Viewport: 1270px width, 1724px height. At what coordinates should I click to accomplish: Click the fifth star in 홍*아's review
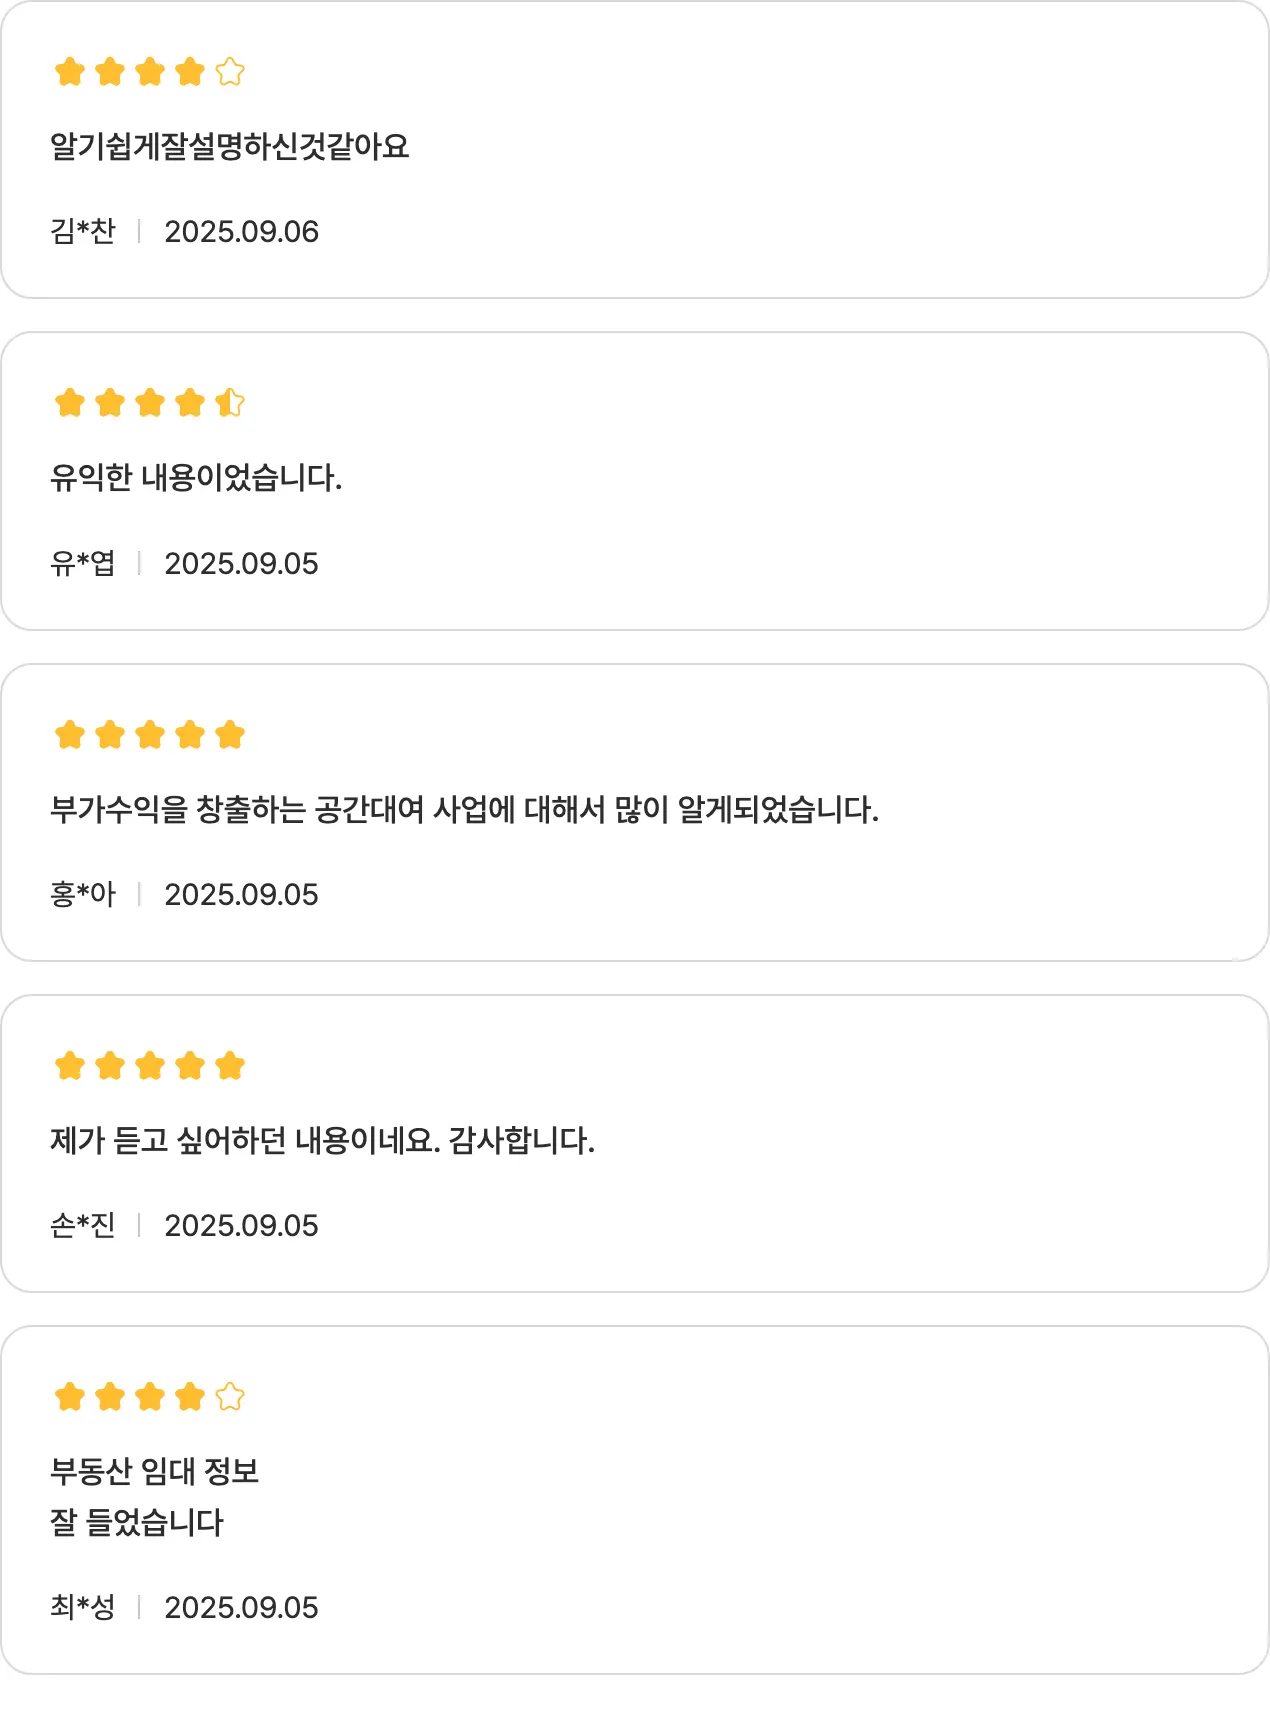click(x=230, y=735)
